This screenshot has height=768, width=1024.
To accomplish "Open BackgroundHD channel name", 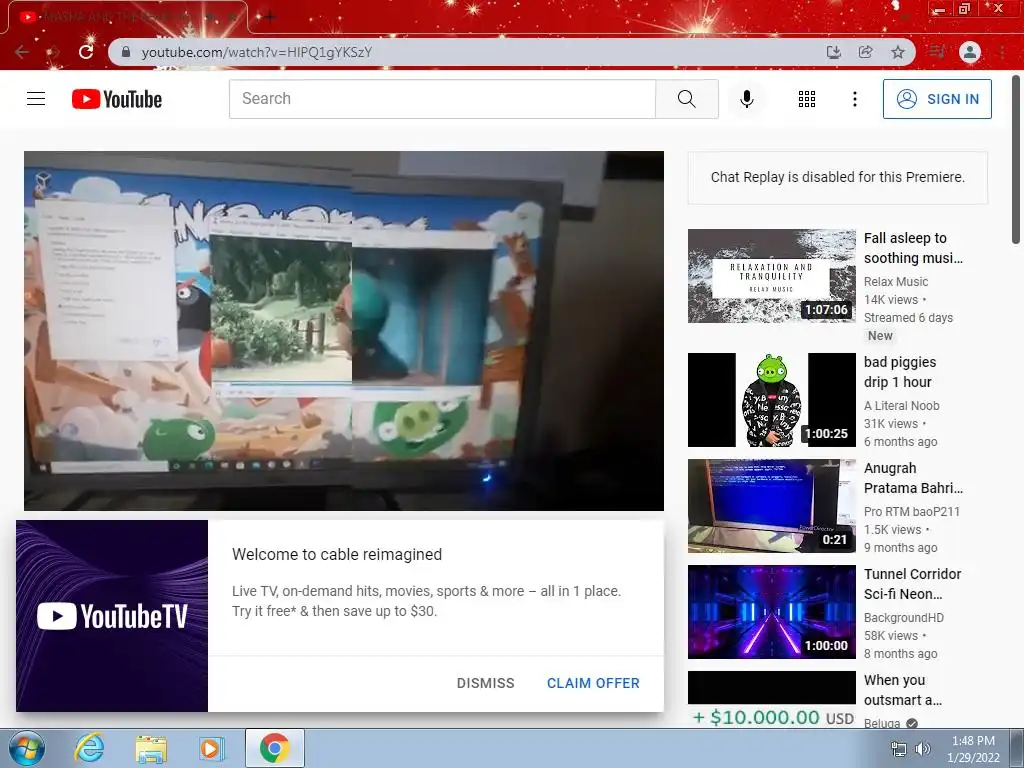I will coord(903,617).
